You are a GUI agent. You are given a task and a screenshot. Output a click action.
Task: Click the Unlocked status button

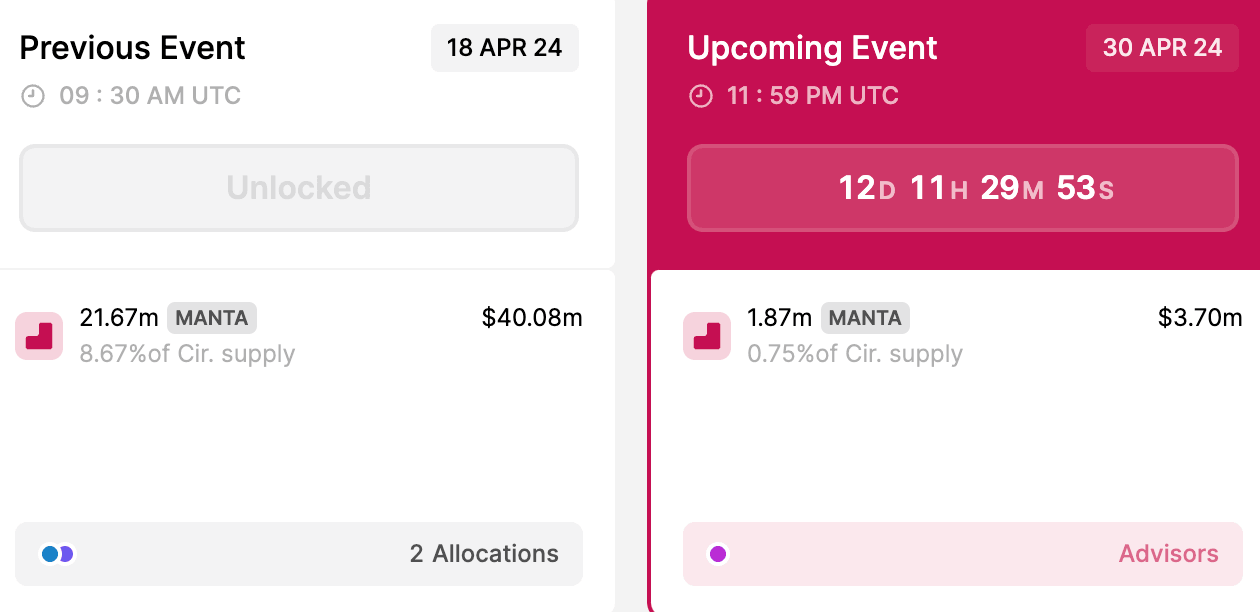[299, 188]
